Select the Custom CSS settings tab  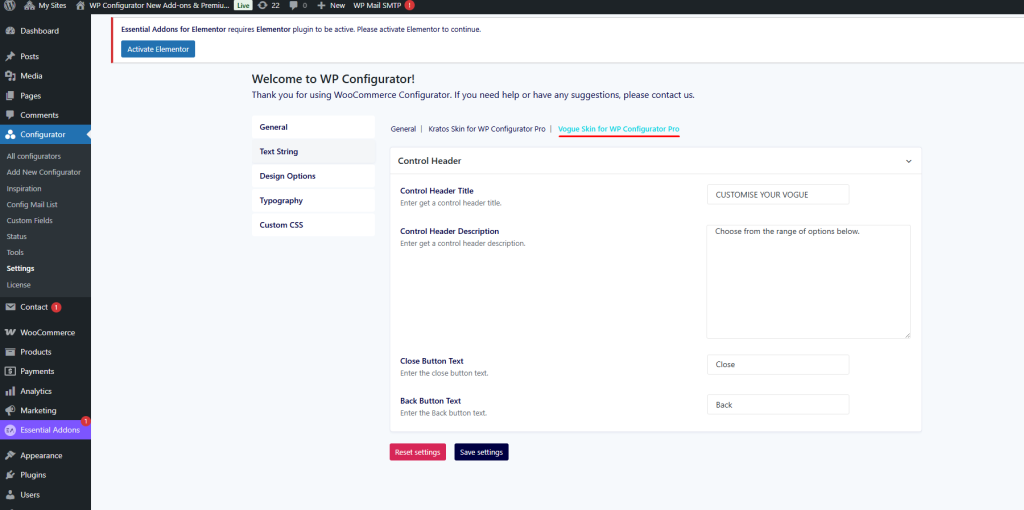[313, 225]
